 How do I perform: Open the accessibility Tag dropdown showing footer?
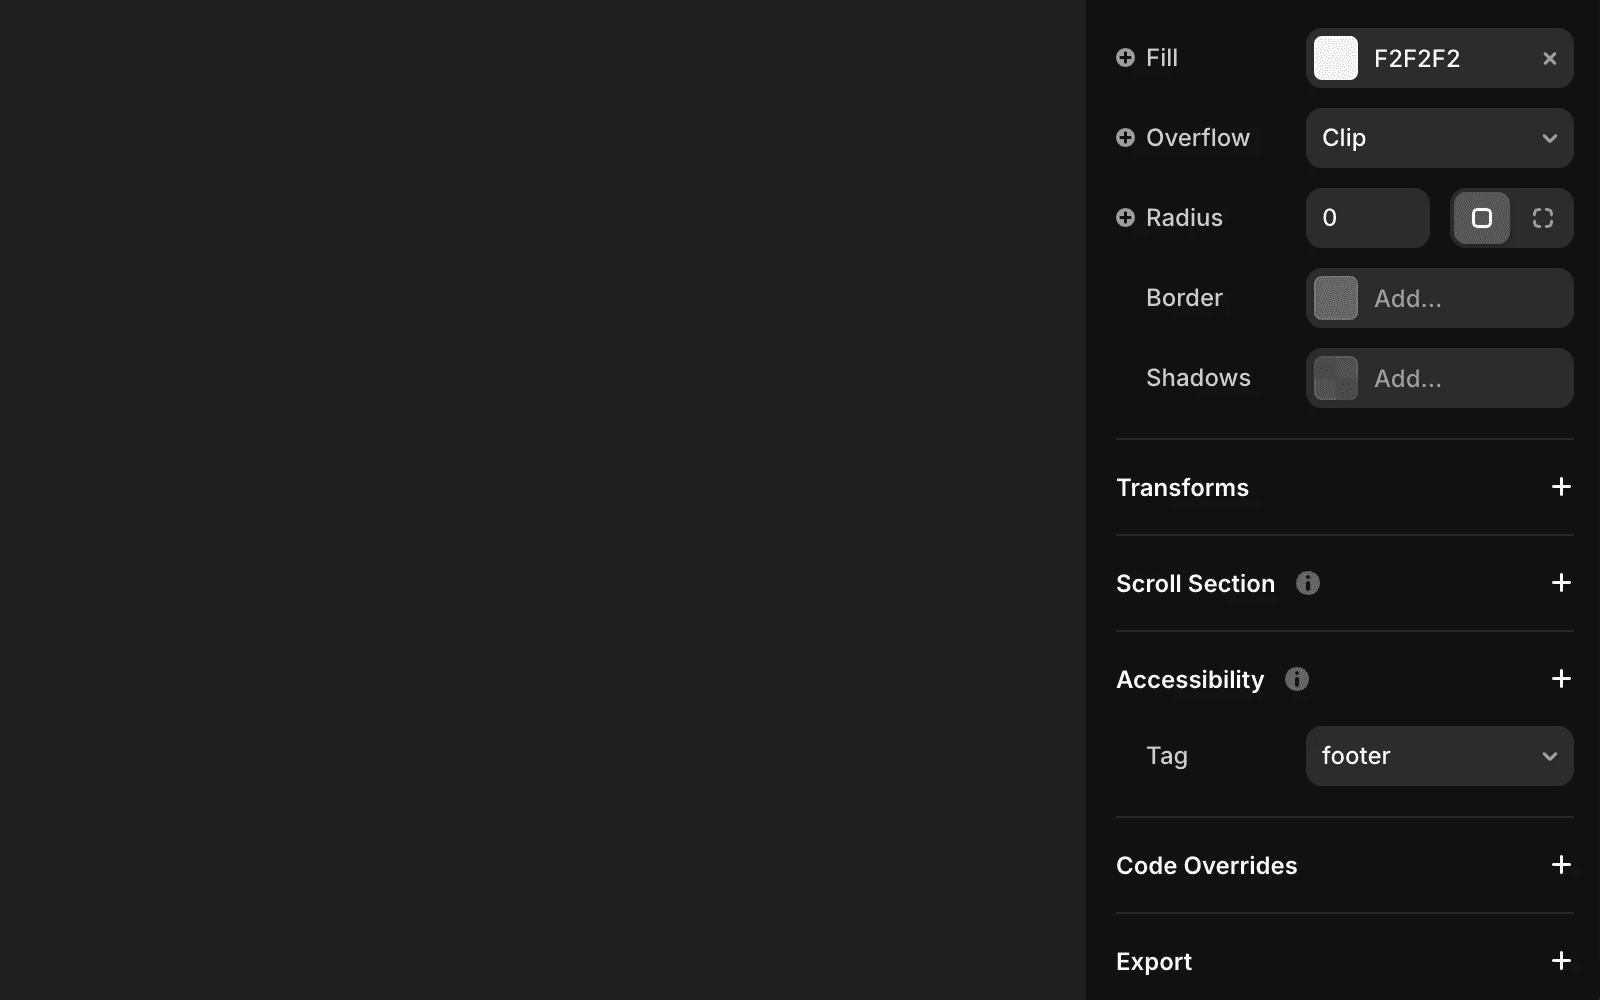[1439, 756]
